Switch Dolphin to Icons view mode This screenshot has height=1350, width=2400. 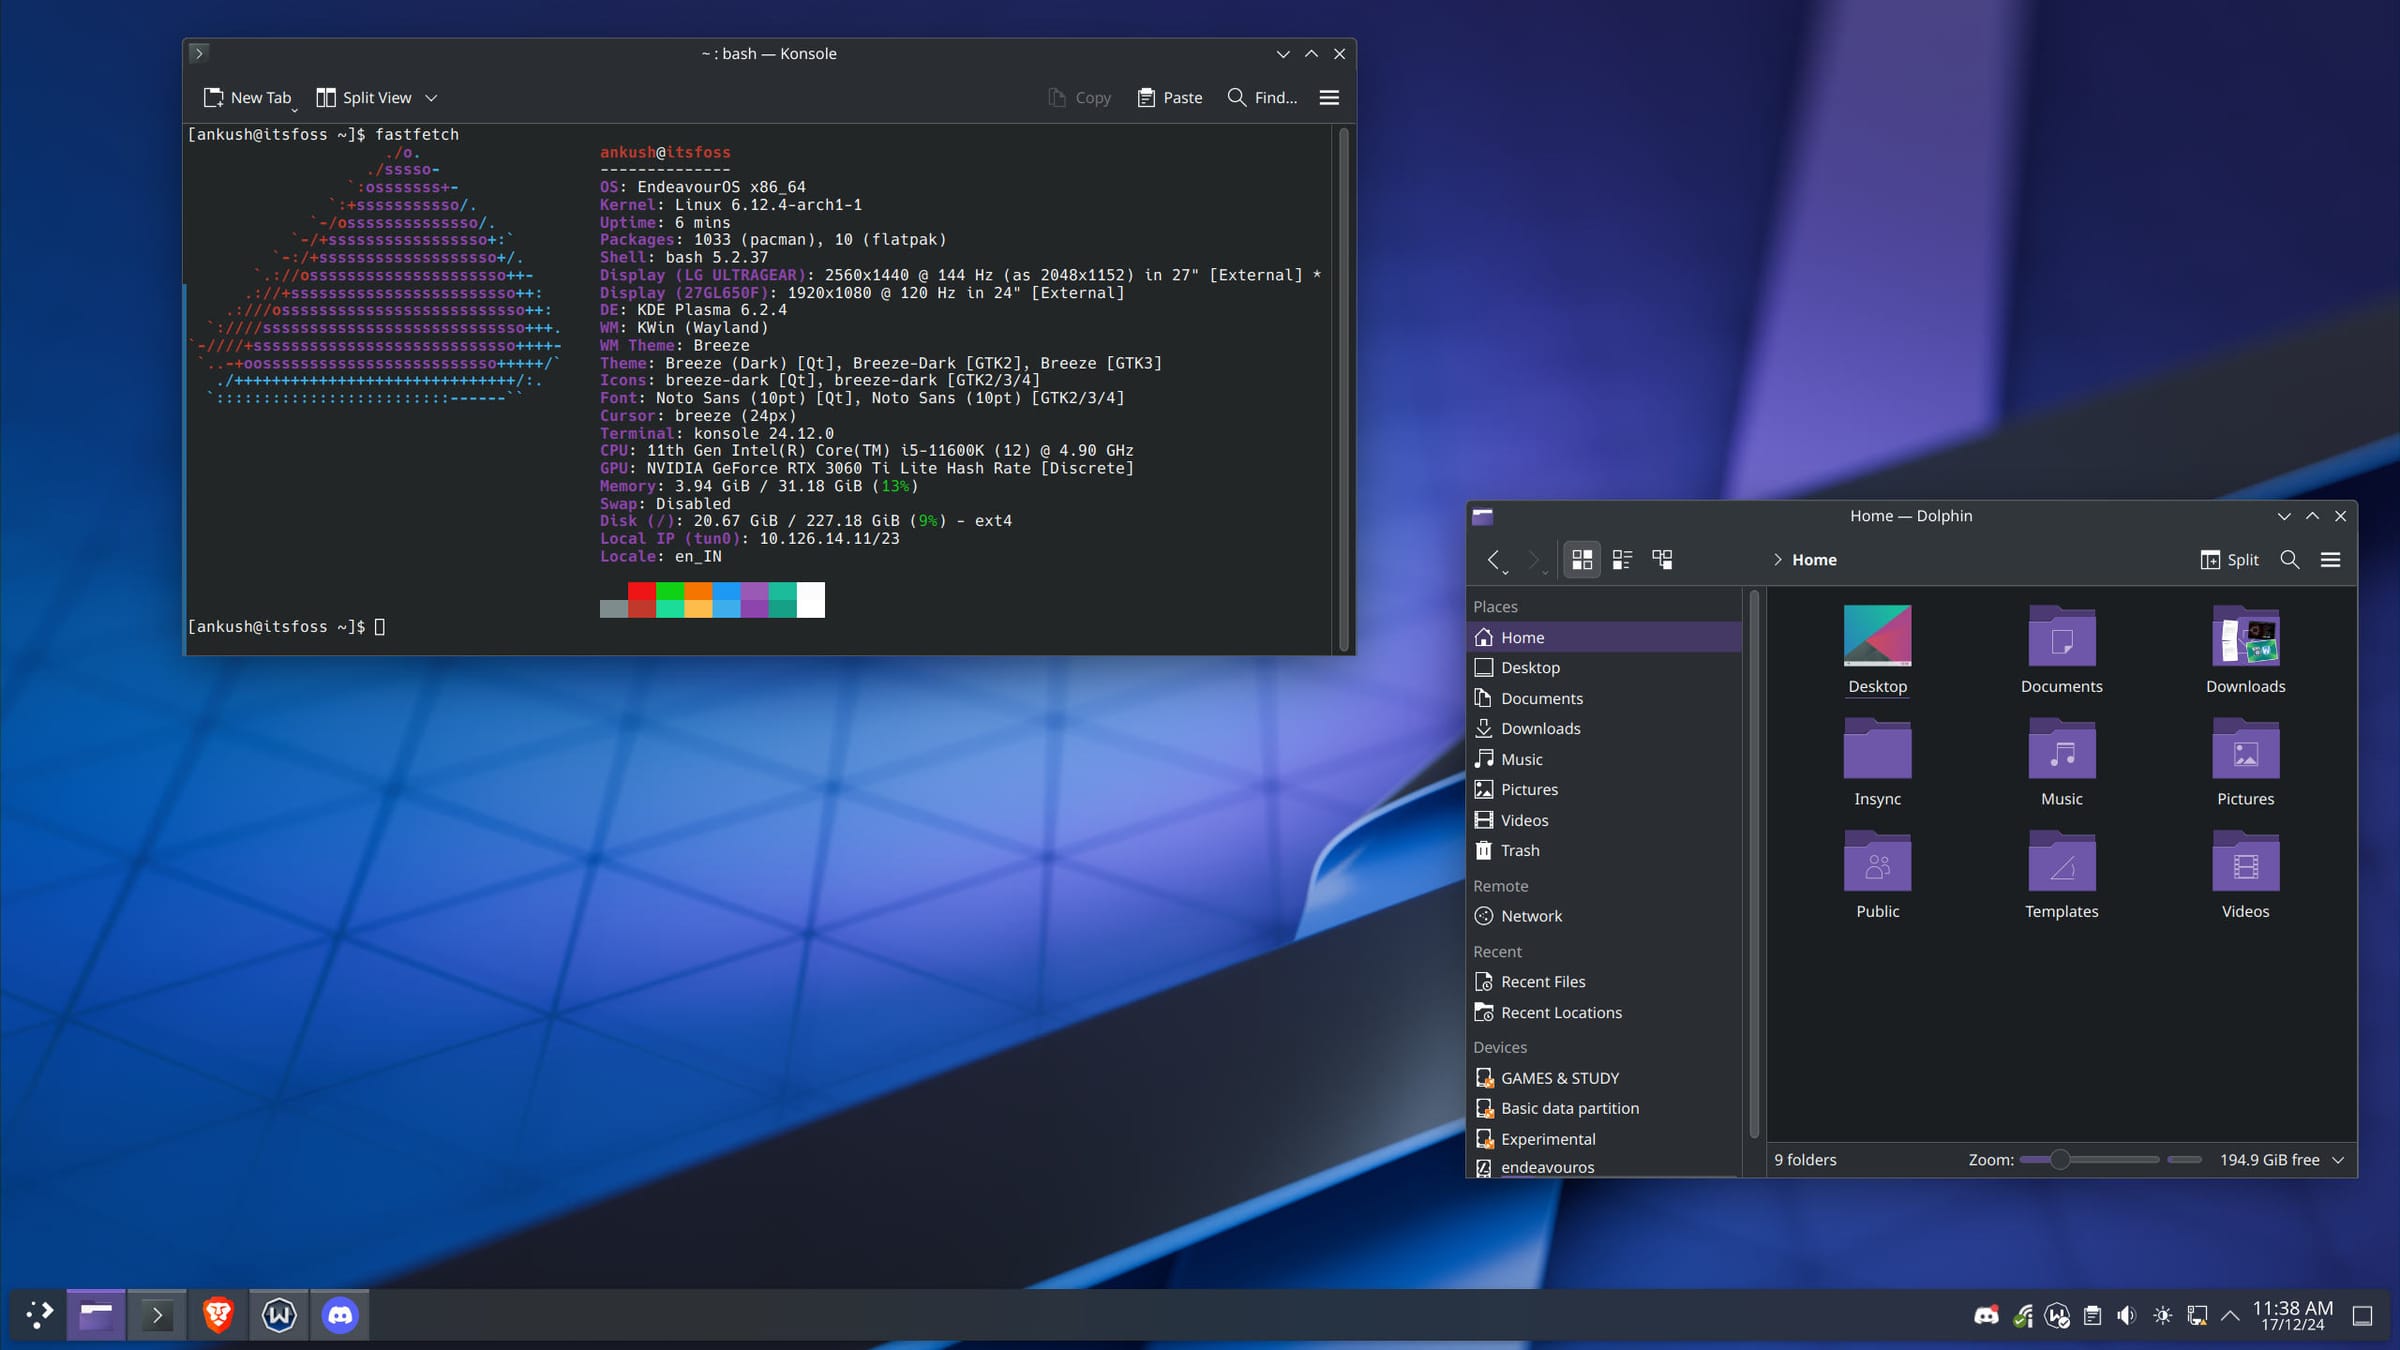point(1581,560)
